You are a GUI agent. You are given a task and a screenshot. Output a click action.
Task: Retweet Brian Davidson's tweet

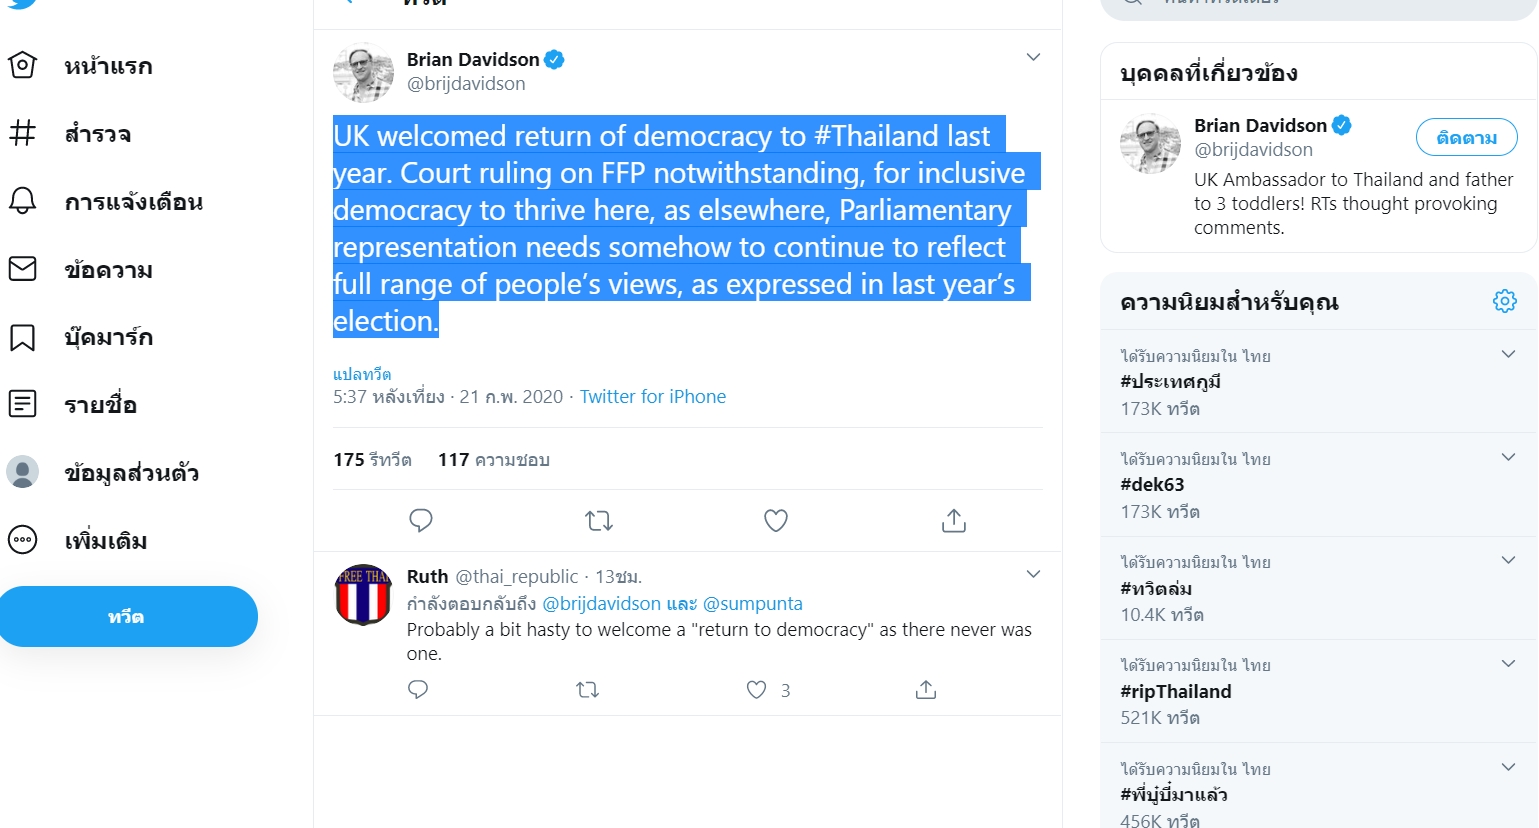[x=598, y=520]
